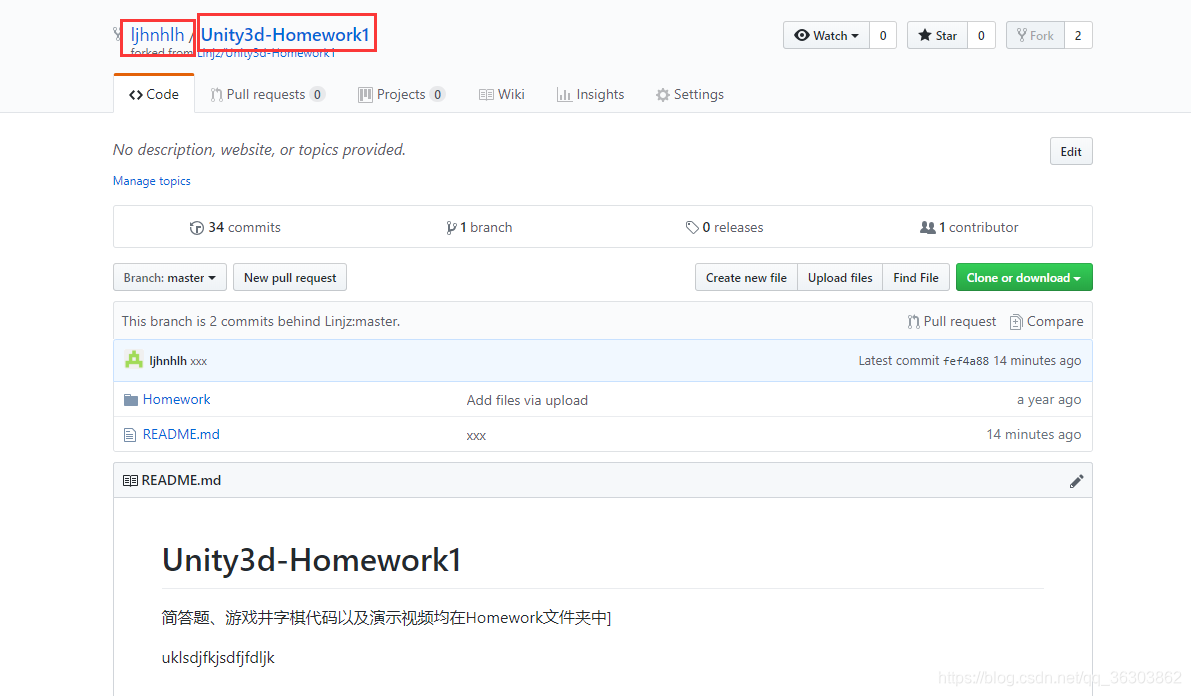Open the latest commit hash fef4a88

(x=966, y=361)
